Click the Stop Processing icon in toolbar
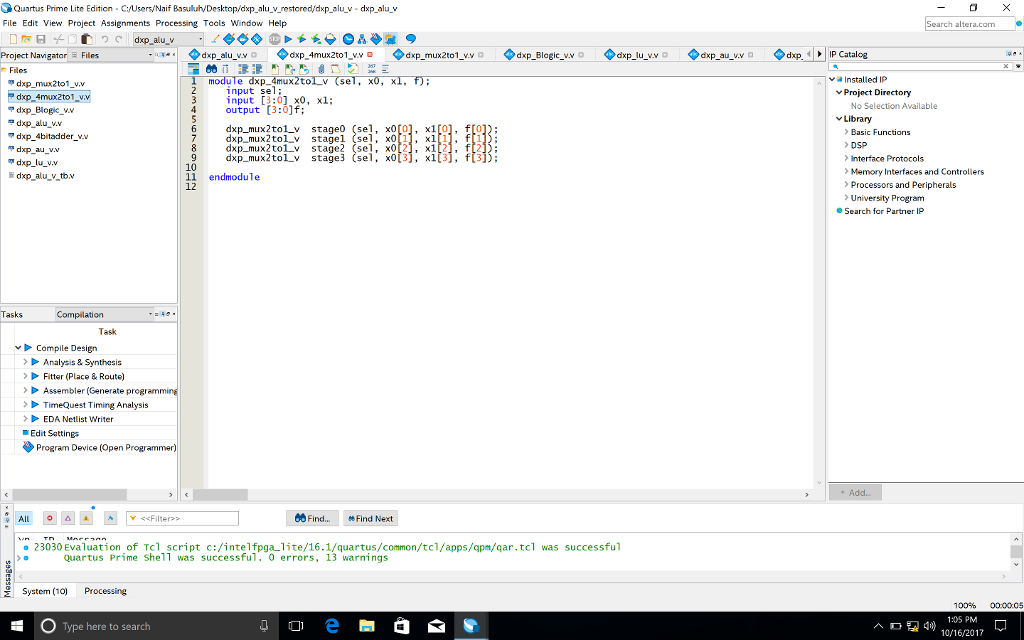This screenshot has height=640, width=1024. [x=274, y=39]
